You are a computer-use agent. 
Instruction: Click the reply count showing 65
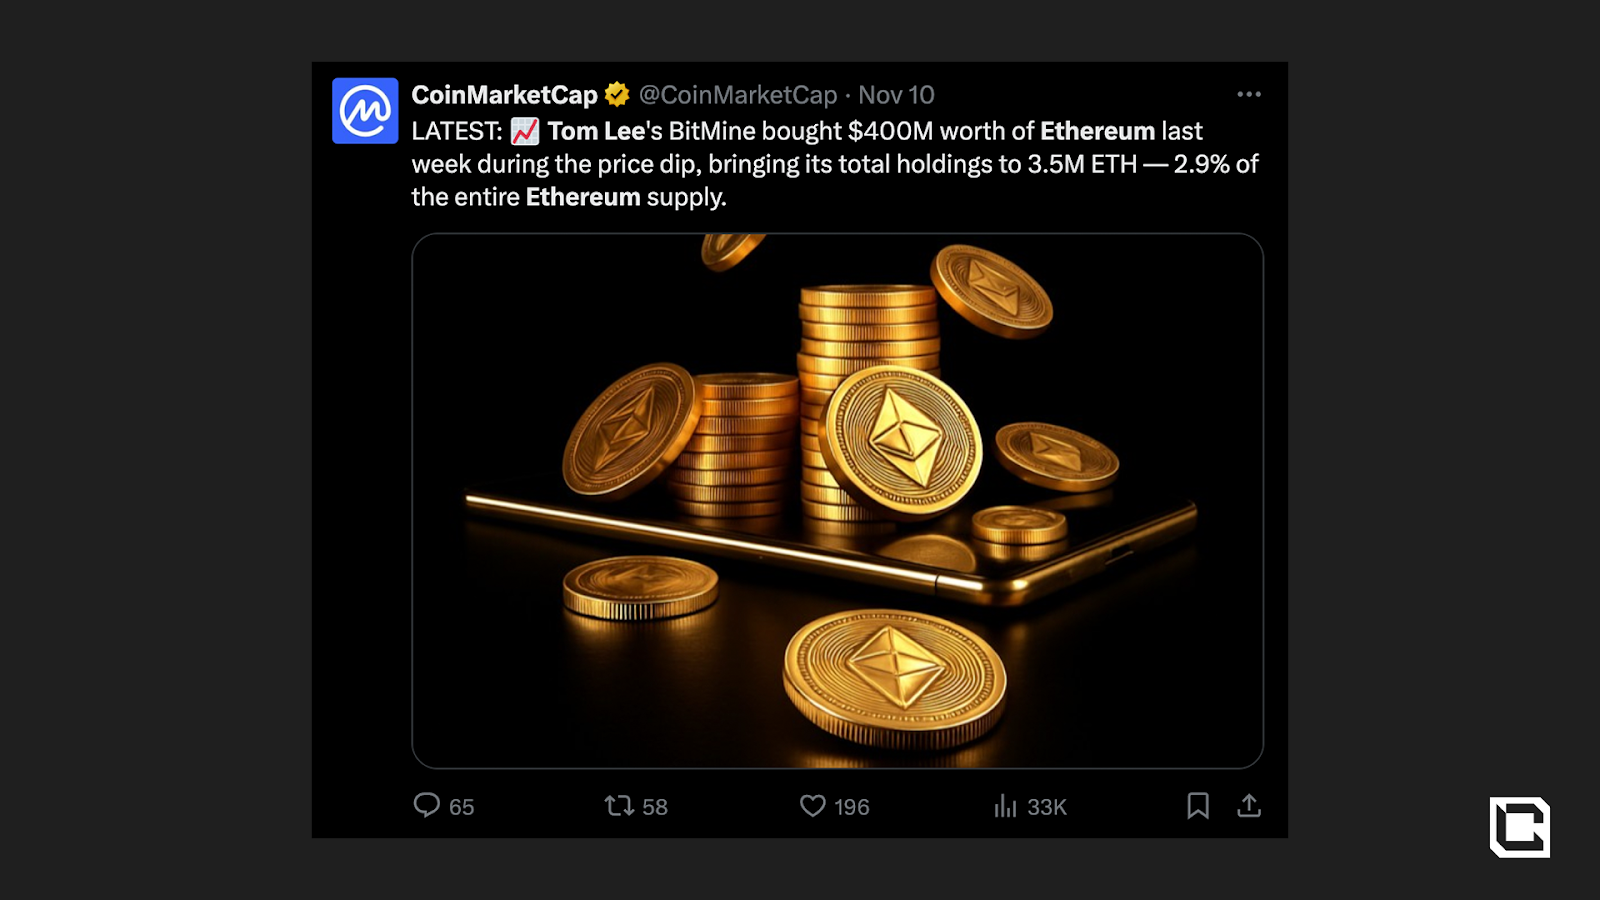pos(461,807)
